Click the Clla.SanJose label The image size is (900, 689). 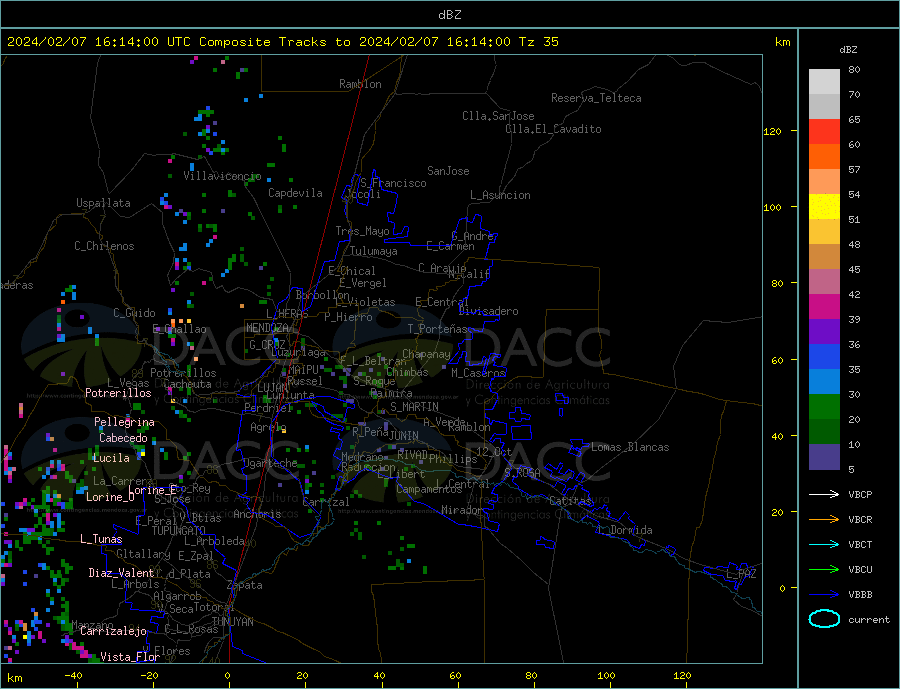[x=498, y=116]
